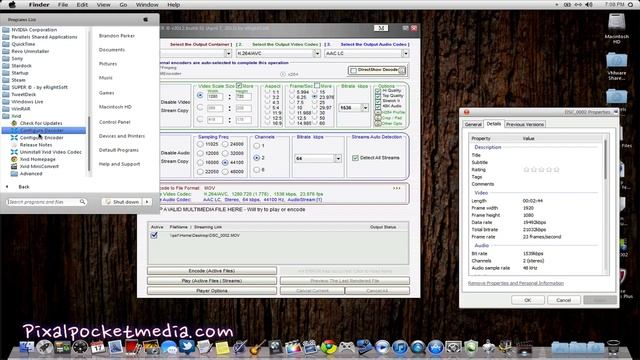Open the AAC LC audio codec dropdown
Image resolution: width=640 pixels, height=360 pixels.
(405, 53)
